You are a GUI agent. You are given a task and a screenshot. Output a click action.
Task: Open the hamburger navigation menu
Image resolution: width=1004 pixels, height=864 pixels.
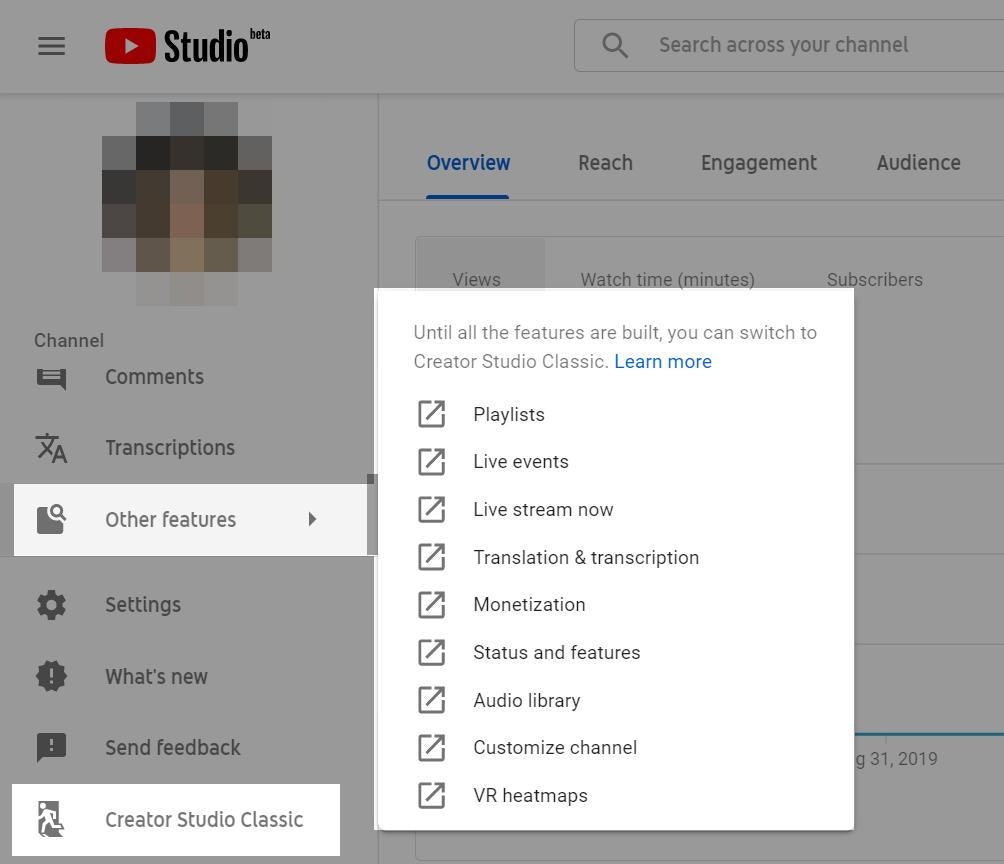[51, 46]
